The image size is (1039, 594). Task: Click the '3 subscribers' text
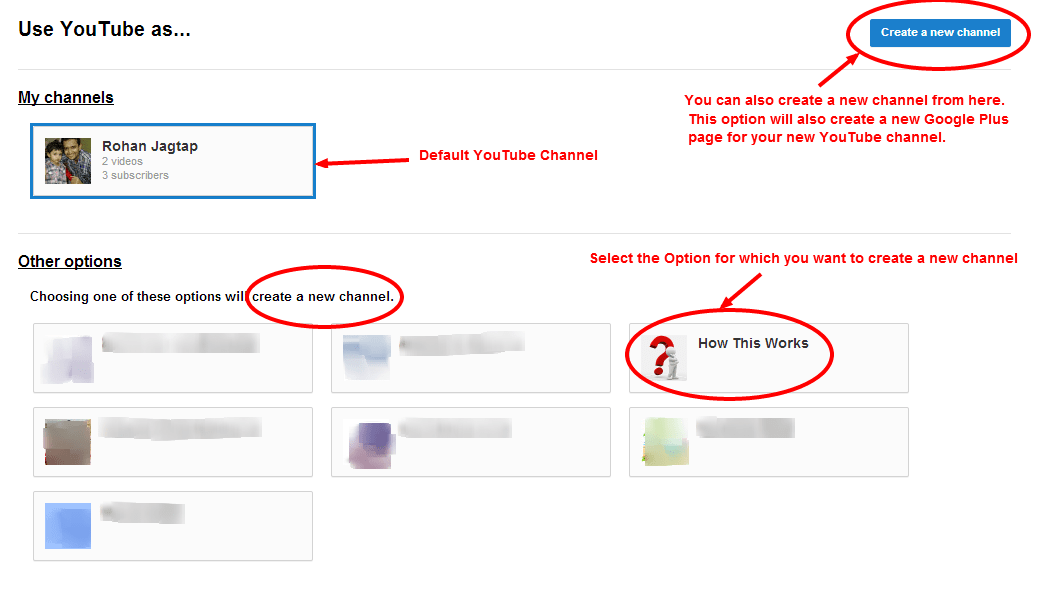point(135,175)
